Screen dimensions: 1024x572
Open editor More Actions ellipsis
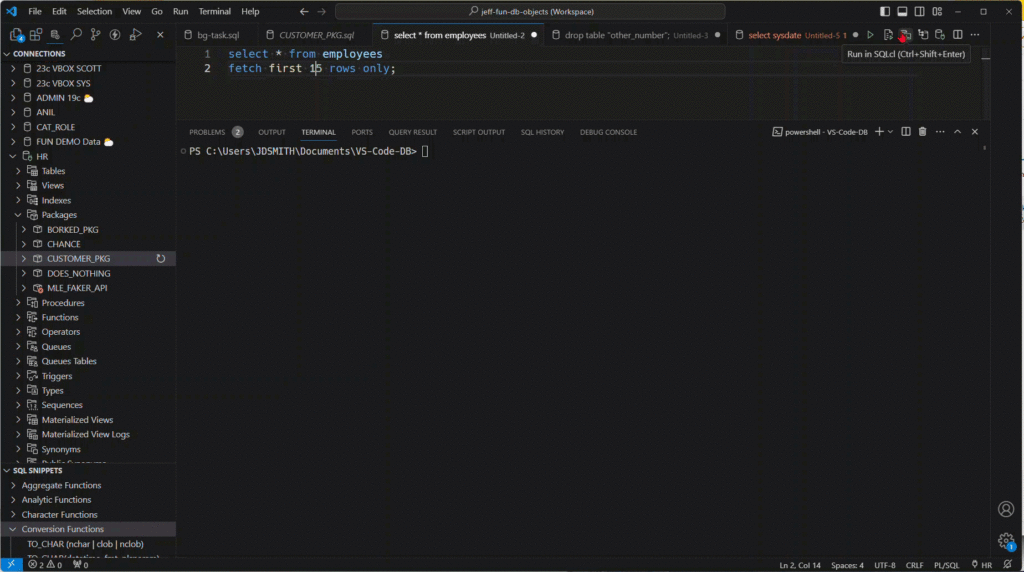(x=975, y=35)
